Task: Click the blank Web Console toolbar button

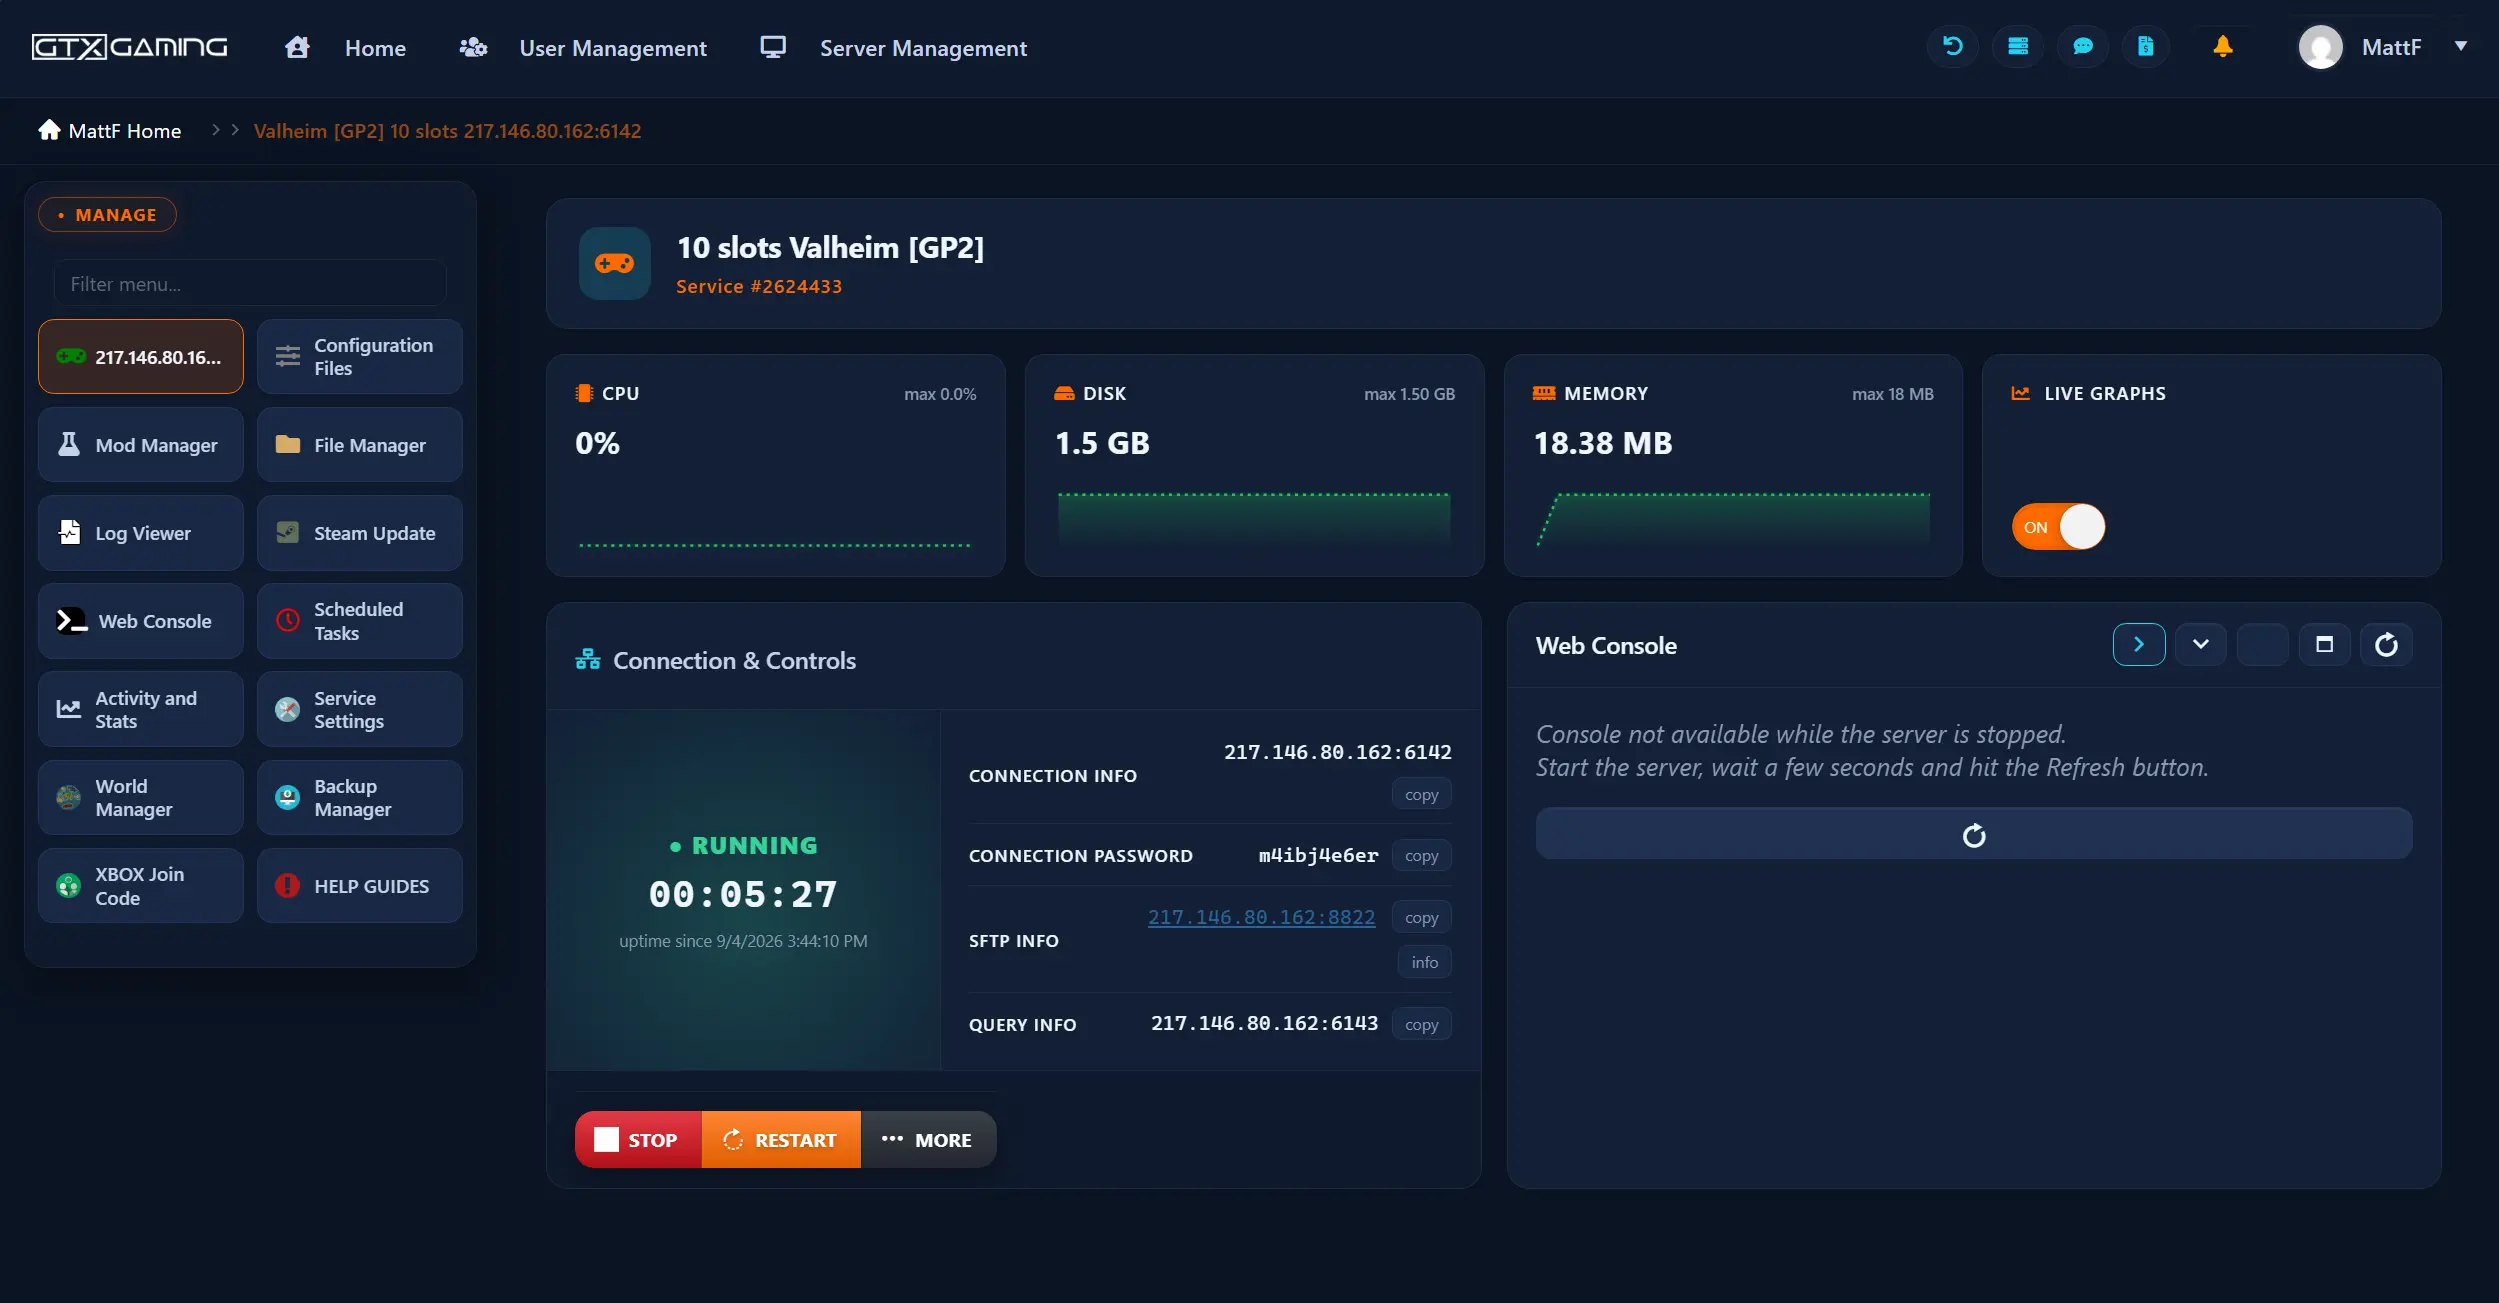Action: pos(2262,645)
